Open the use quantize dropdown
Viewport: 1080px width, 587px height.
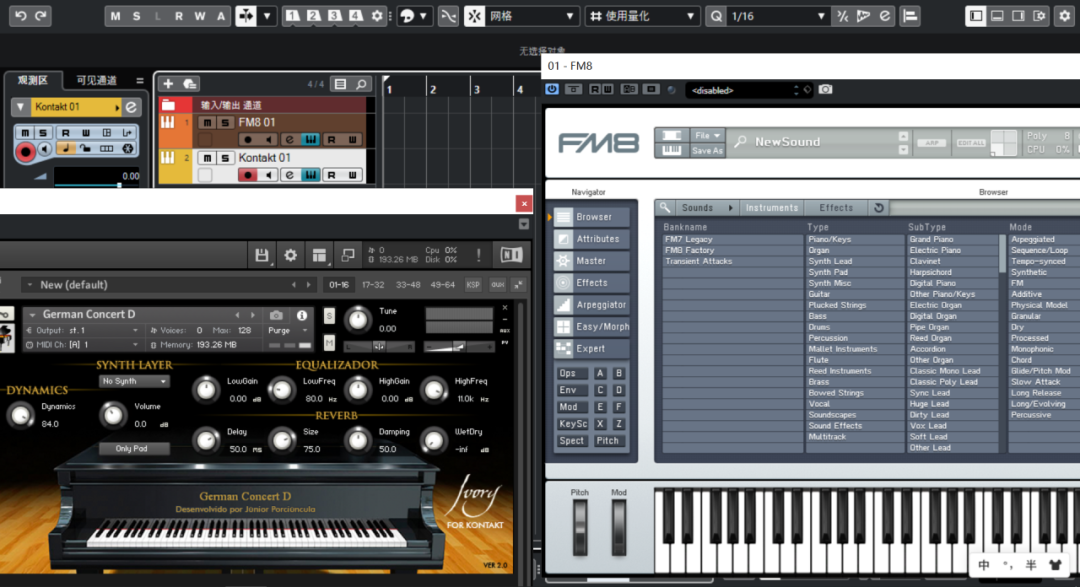643,16
